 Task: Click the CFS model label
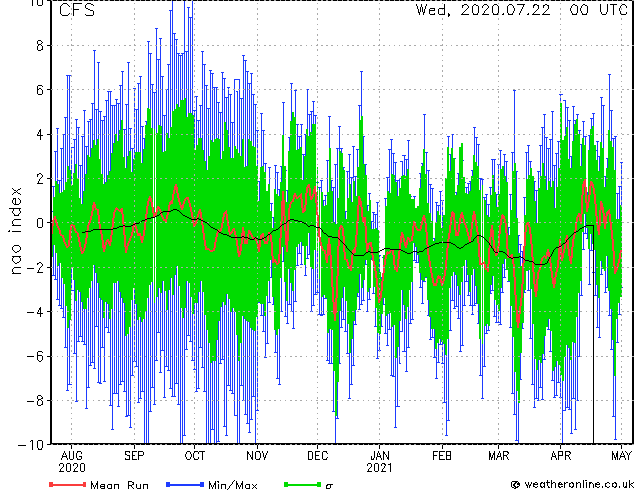77,10
